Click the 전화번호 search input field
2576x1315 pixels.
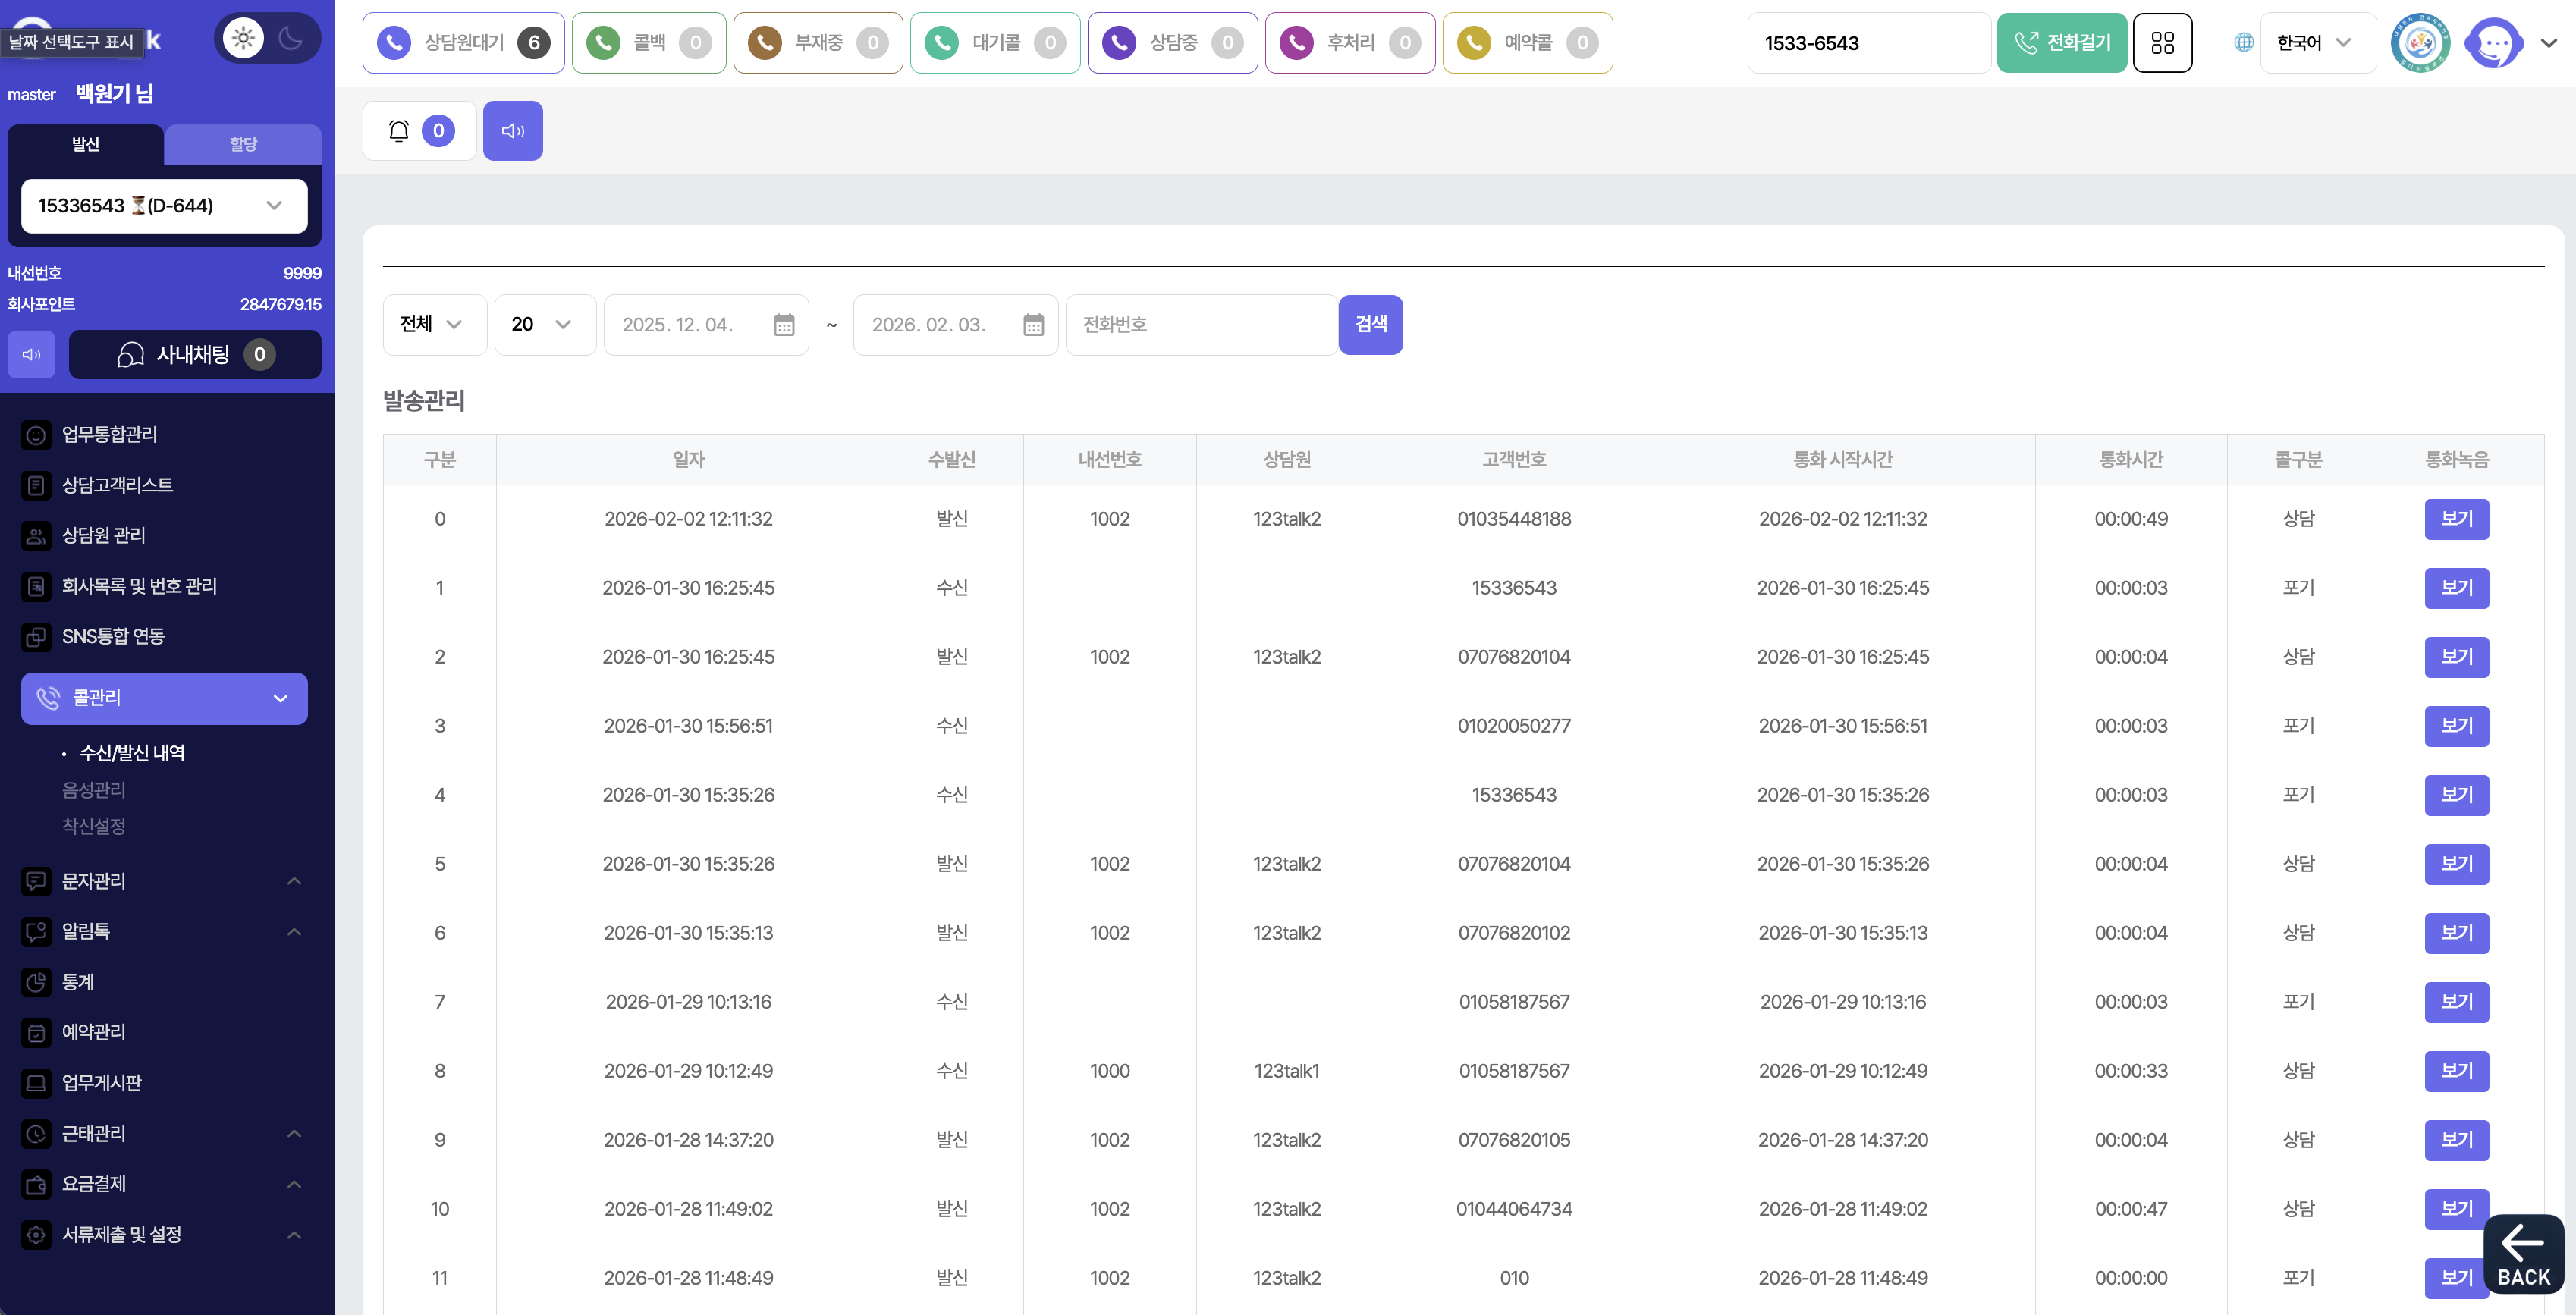[1200, 325]
